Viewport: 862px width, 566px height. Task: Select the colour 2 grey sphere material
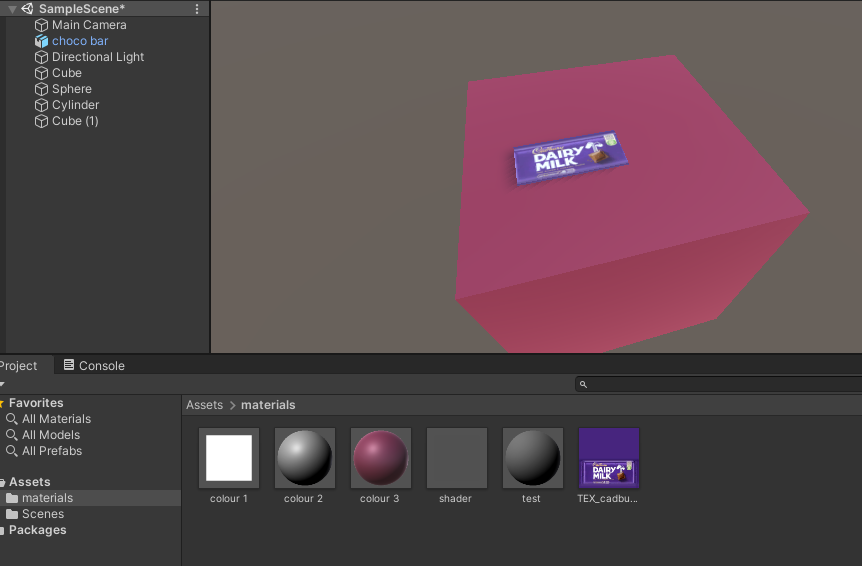click(x=305, y=458)
